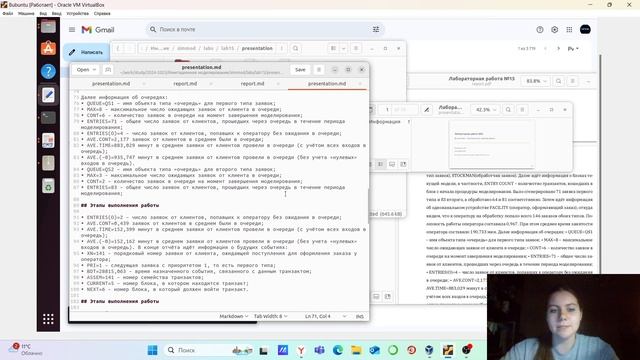Screen dimensions: 640x360
Task: Open File Explorer in Windows taskbar
Action: pos(356,350)
